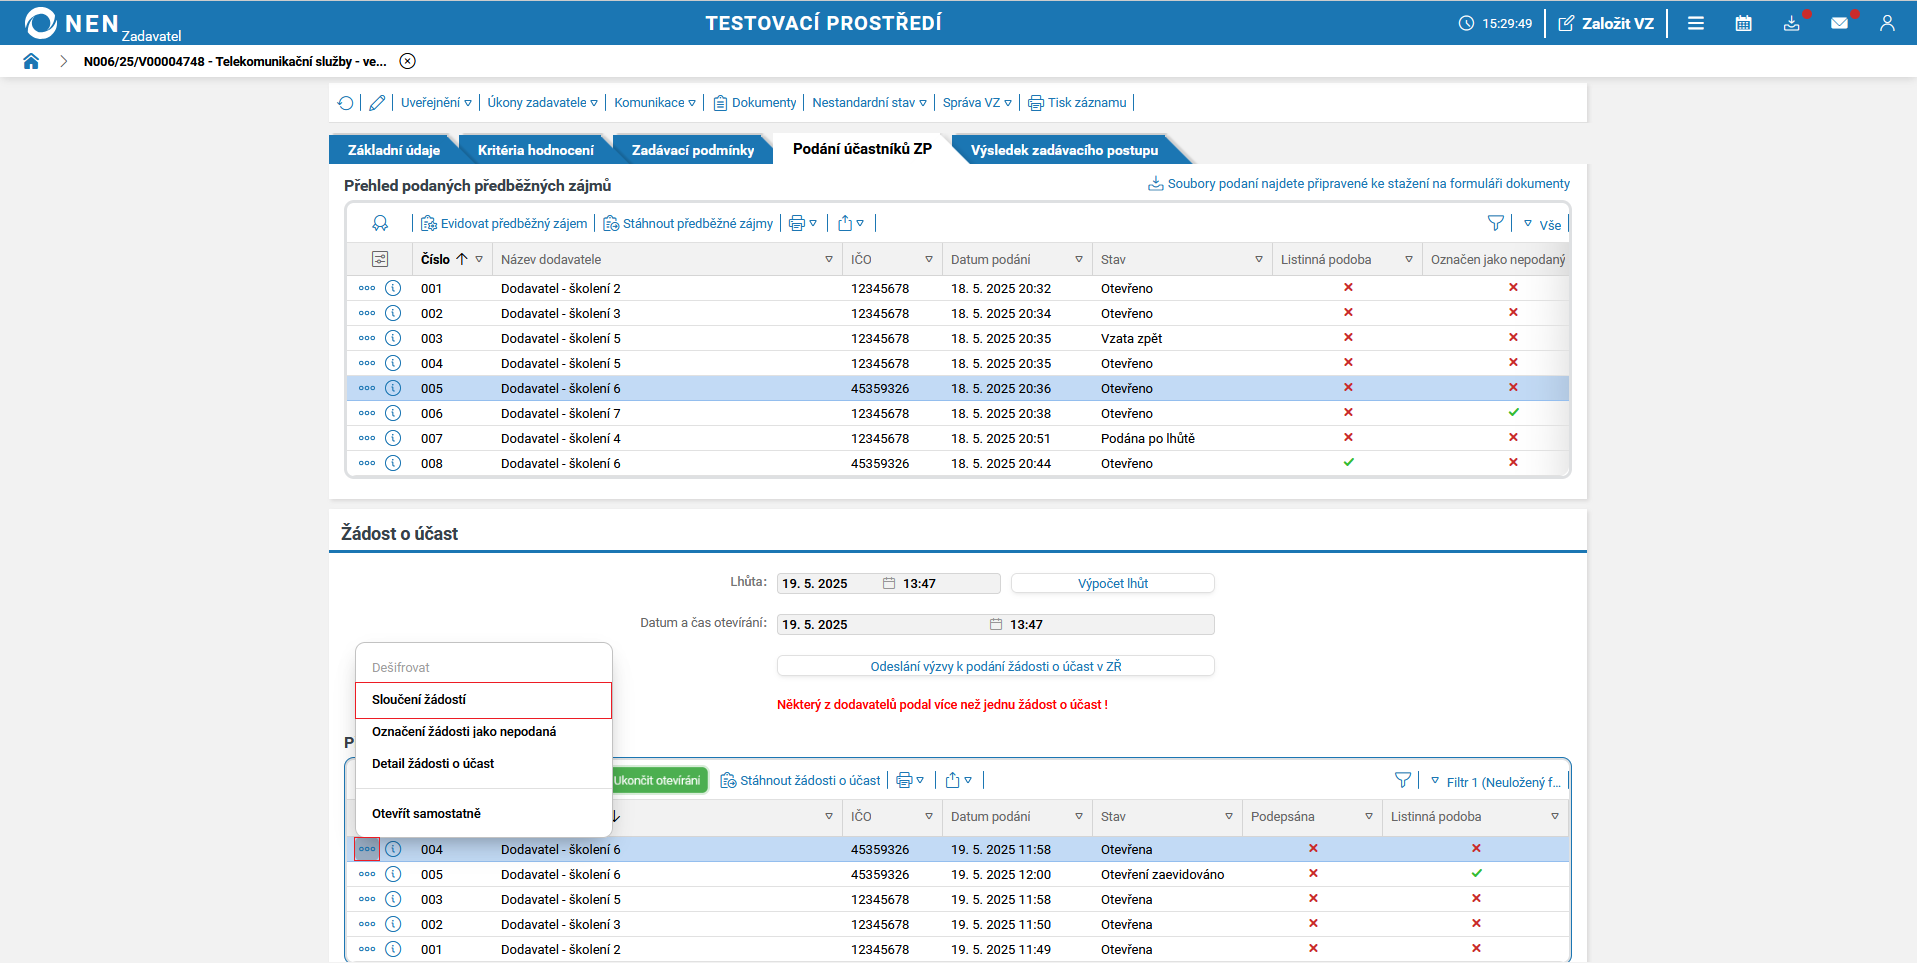Open Dokumenty from the toolbar
This screenshot has height=963, width=1917.
[x=755, y=103]
